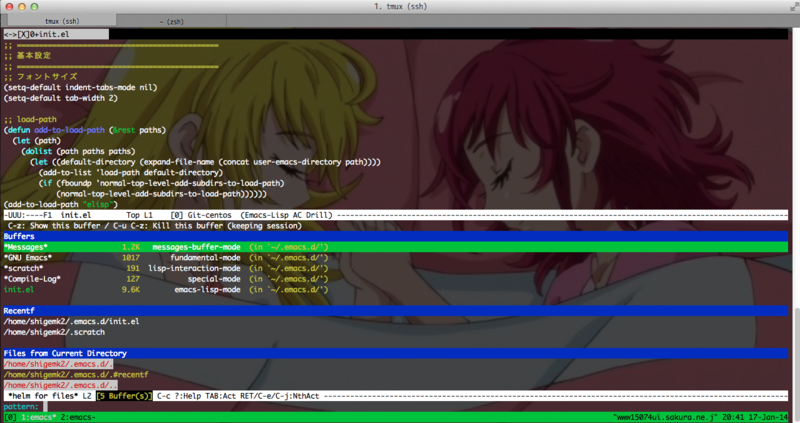Click tmux window 1:emacs* in status bar
Screen dimensions: 800x423
[39, 417]
